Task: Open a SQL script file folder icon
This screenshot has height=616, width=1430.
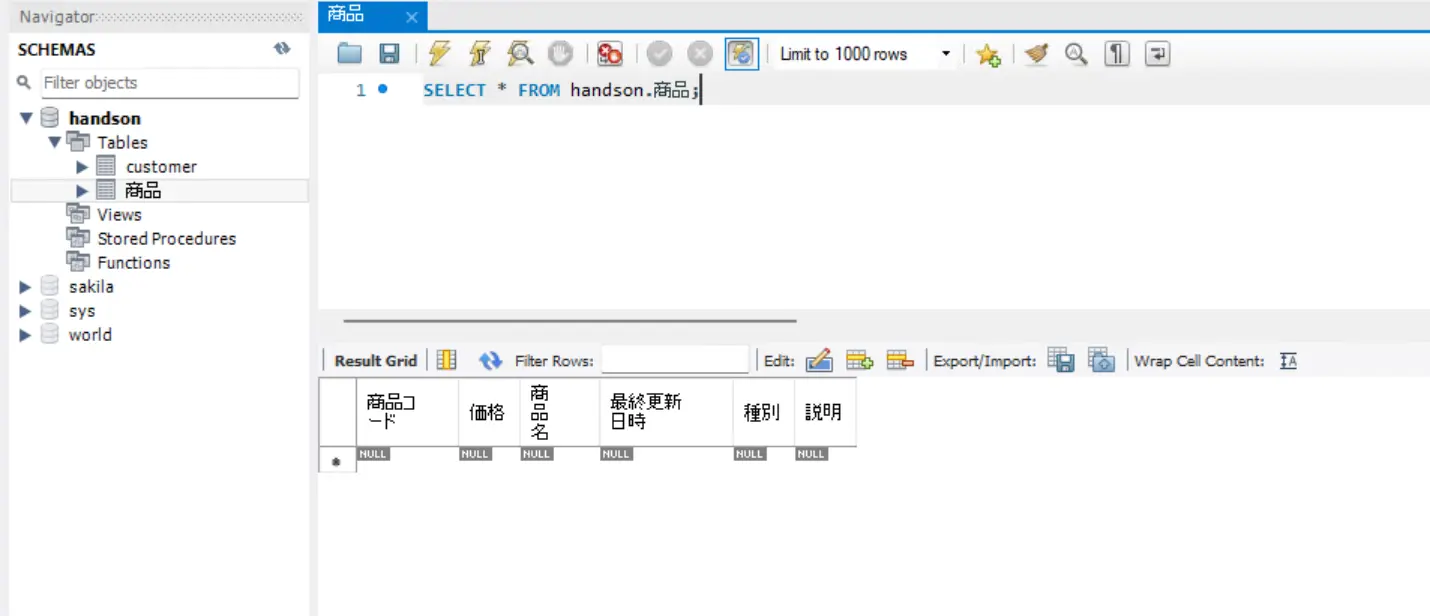Action: click(x=349, y=54)
